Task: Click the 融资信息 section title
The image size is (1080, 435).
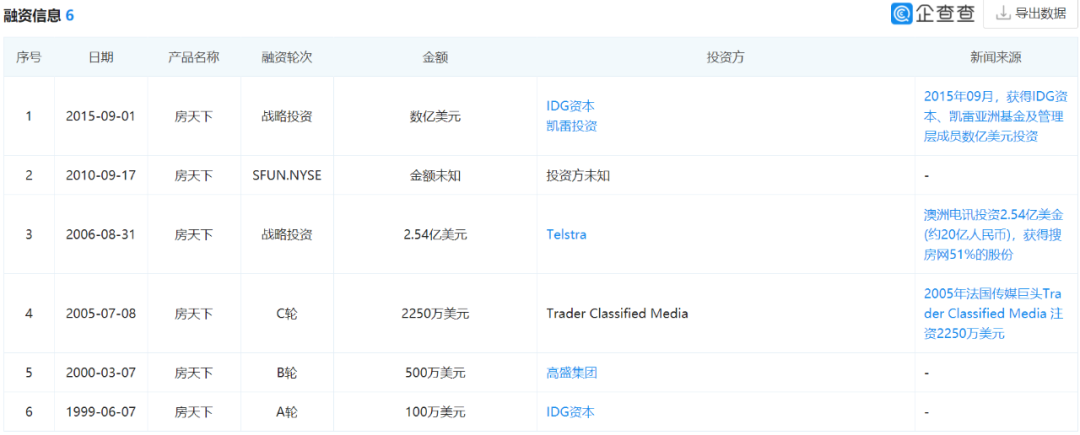Action: [32, 15]
